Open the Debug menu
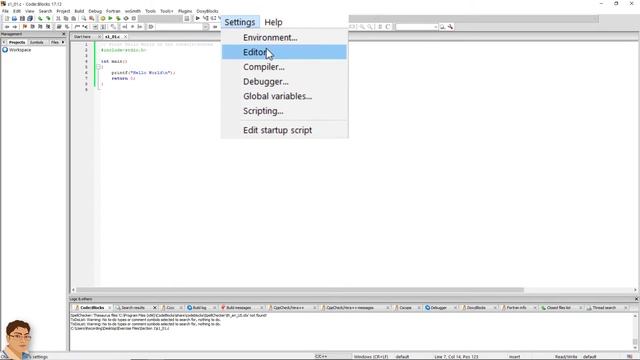The image size is (640, 360). (x=95, y=11)
